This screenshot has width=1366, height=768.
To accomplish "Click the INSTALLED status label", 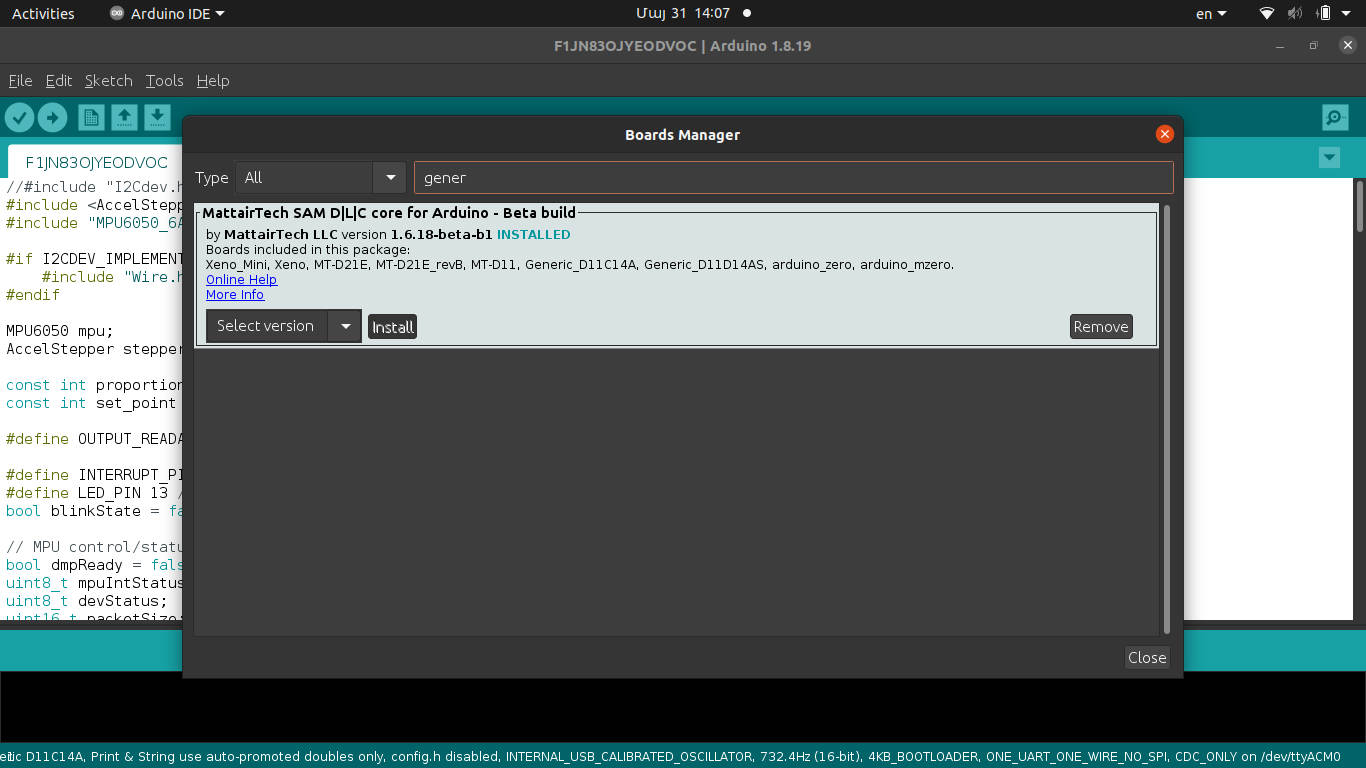I will click(x=533, y=235).
